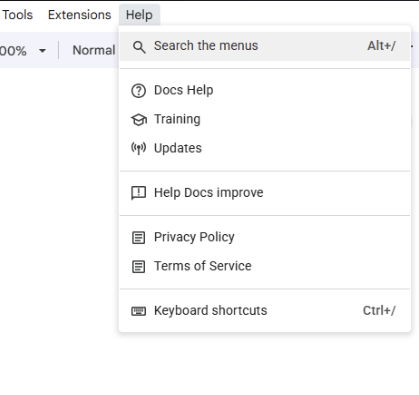The height and width of the screenshot is (395, 419).
Task: Click the Ctrl+/ shortcut label
Action: [379, 311]
